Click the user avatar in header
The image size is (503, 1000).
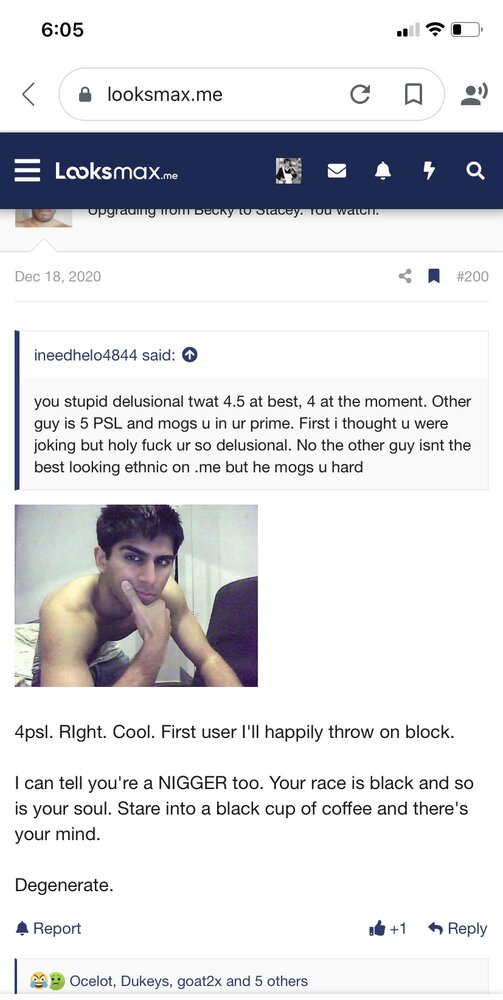(x=288, y=171)
